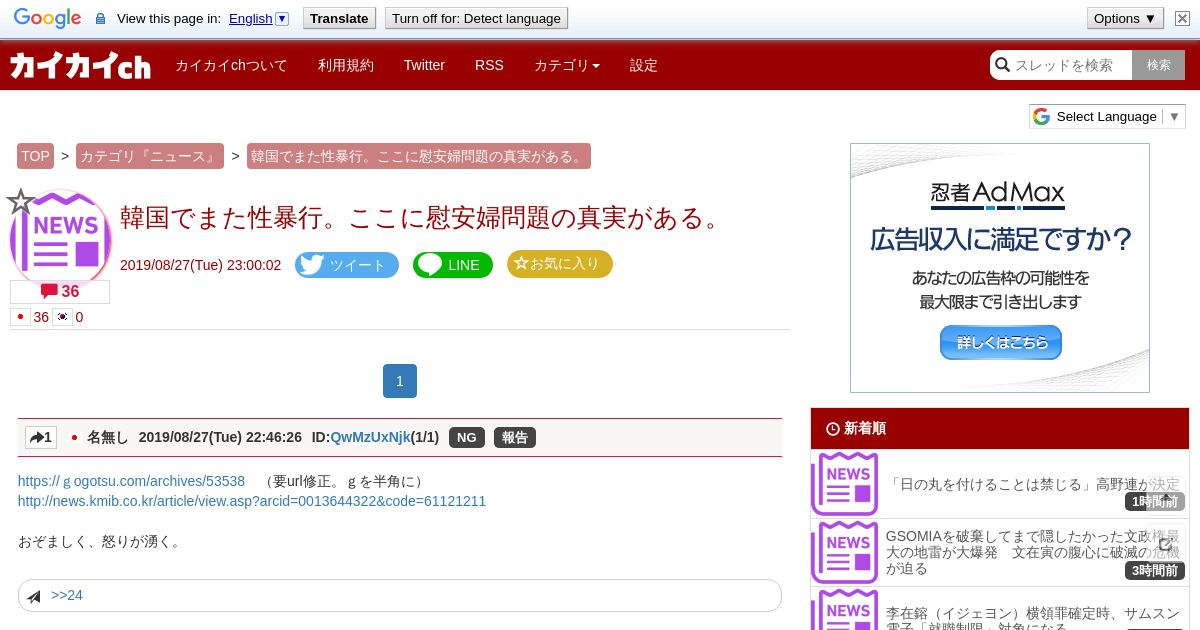
Task: Open the English language dropdown arrow
Action: coord(282,18)
